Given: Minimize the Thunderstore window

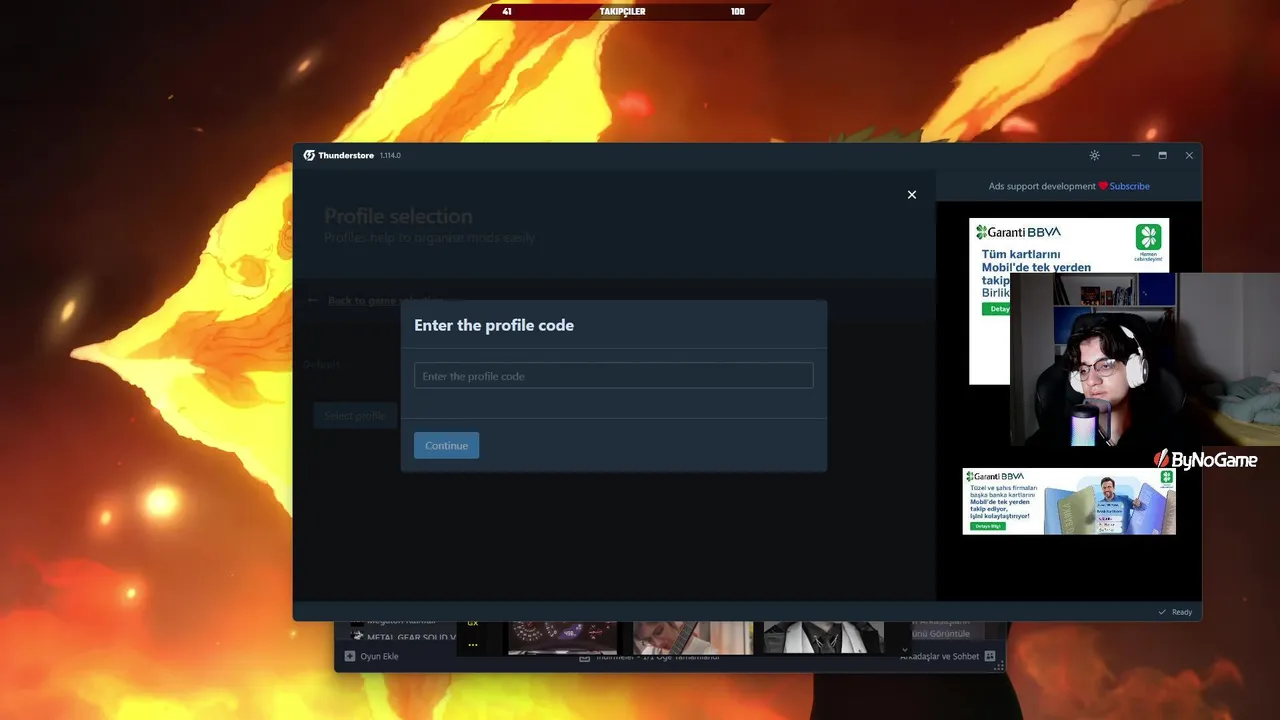Looking at the screenshot, I should 1136,155.
